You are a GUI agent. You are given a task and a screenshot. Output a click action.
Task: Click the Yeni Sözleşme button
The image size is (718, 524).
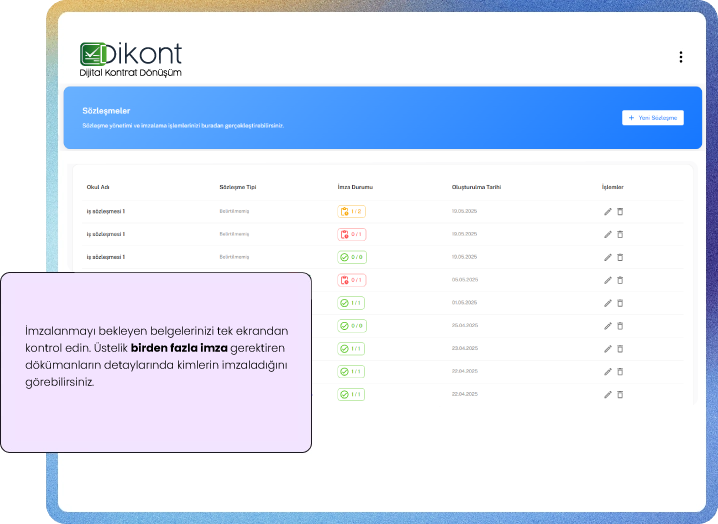coord(653,117)
